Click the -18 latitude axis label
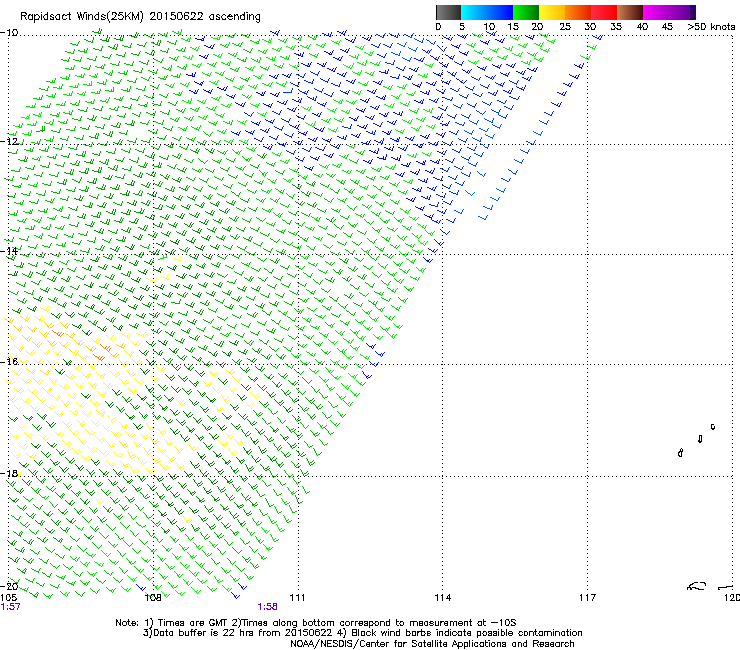740x650 pixels. (9, 473)
